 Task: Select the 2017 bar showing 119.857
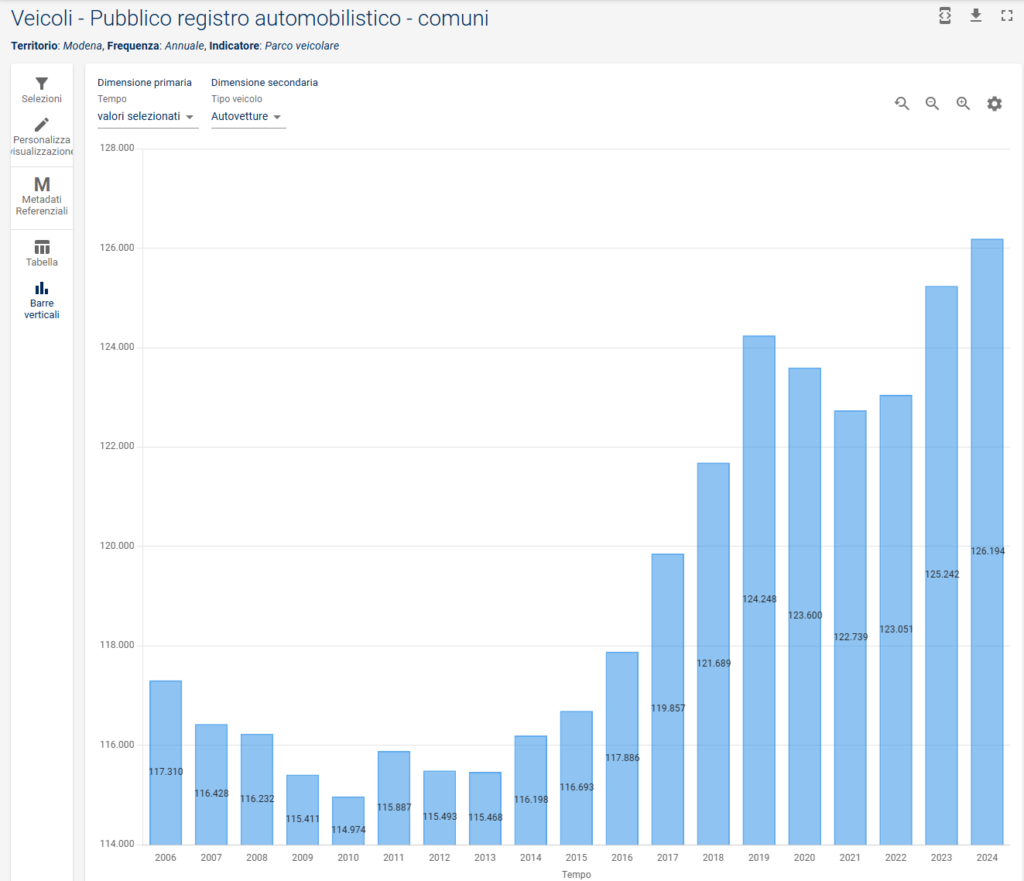click(667, 698)
